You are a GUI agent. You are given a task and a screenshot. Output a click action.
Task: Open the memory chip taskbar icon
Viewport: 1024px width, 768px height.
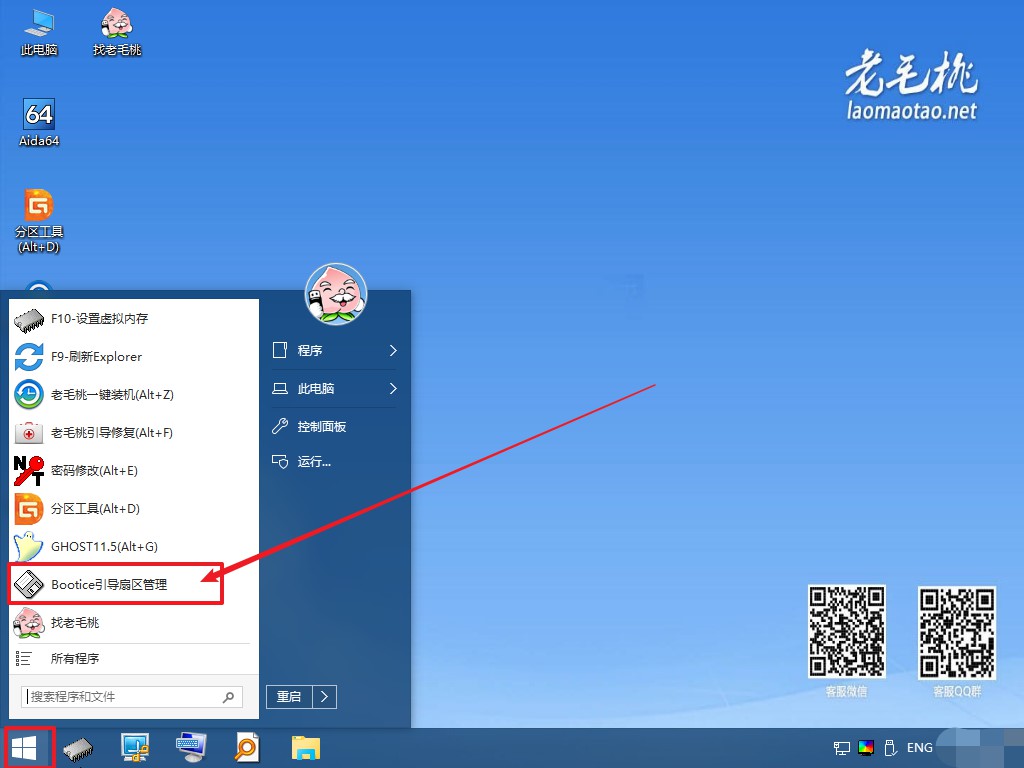click(x=78, y=748)
